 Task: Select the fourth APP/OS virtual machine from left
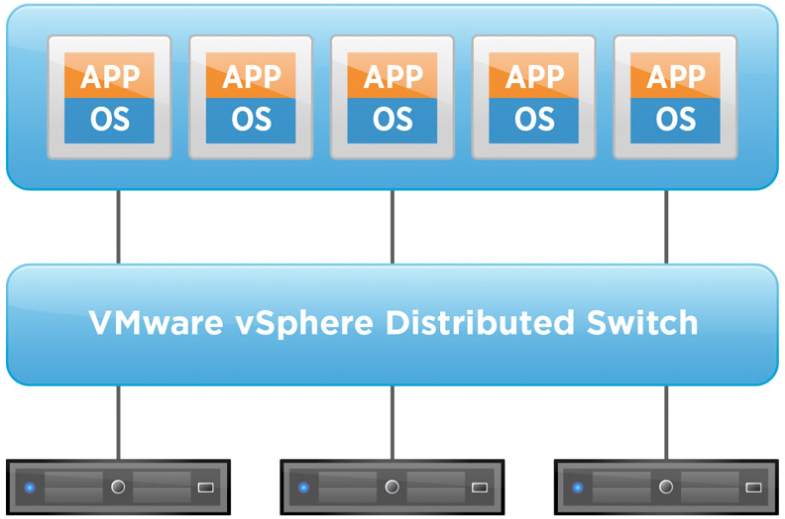pos(533,97)
